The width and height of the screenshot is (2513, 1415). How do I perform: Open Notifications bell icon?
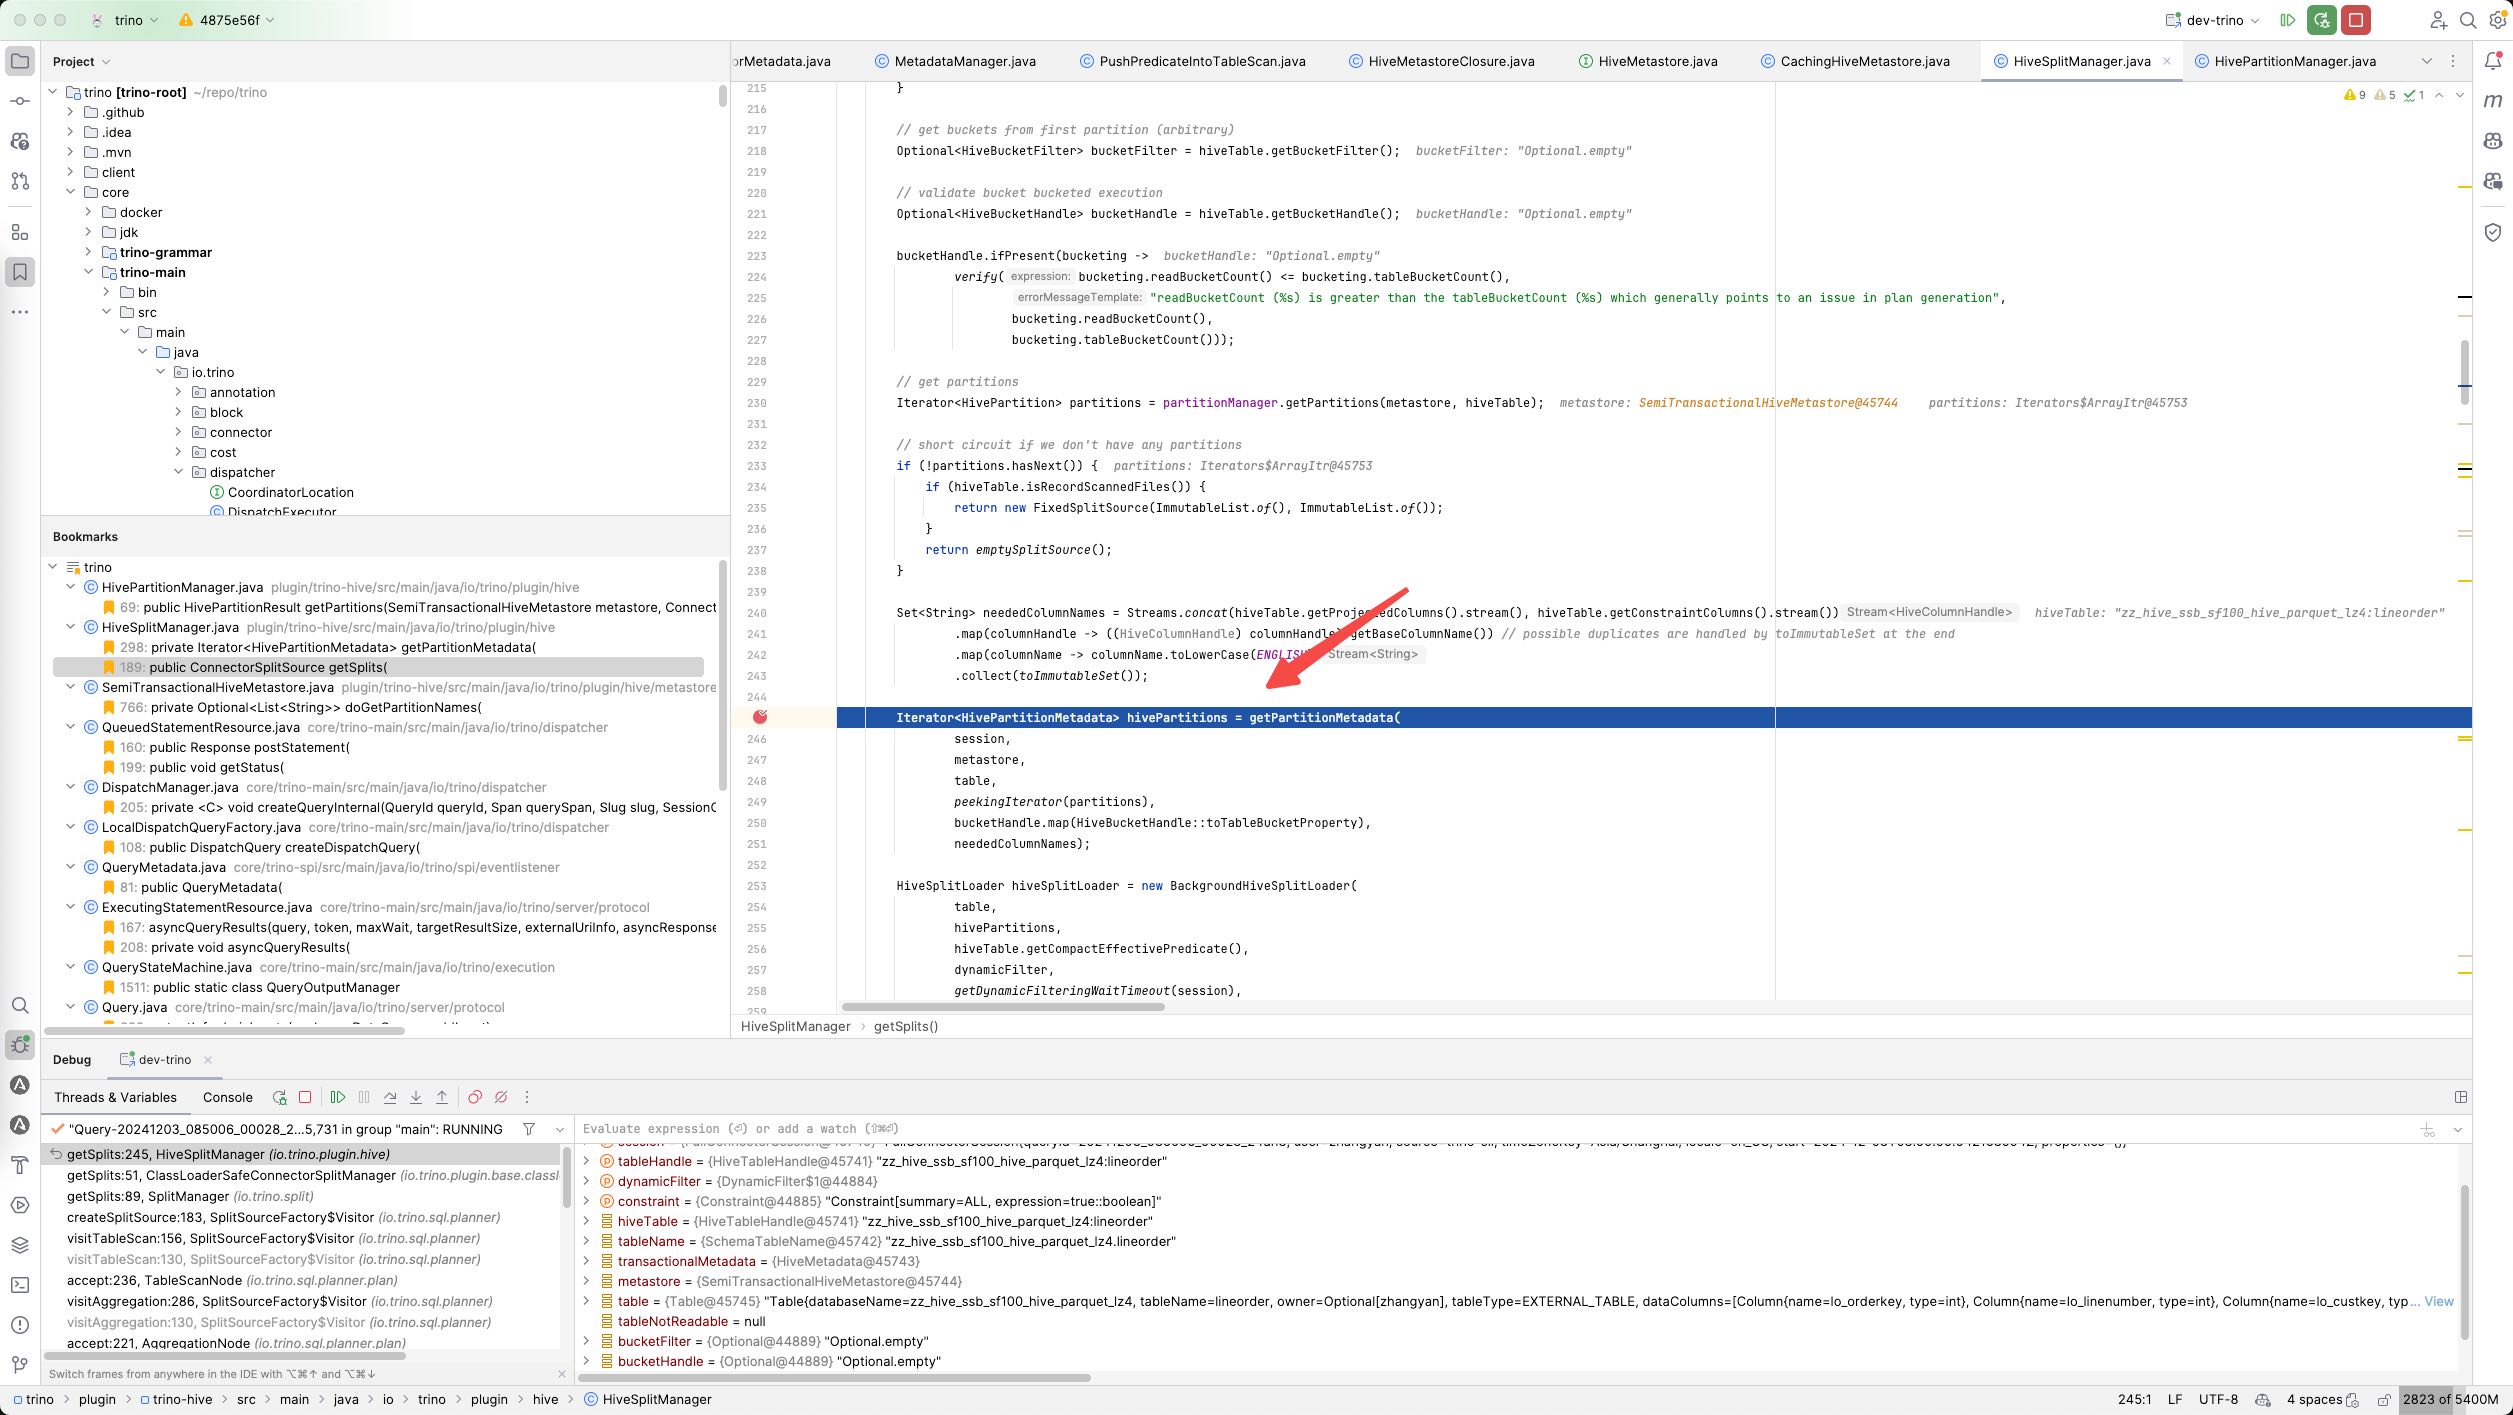(x=2493, y=61)
